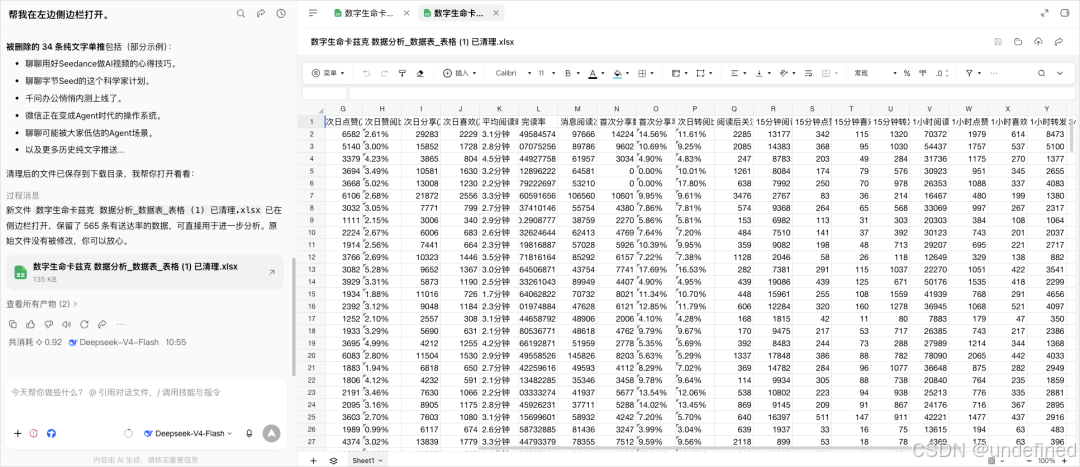Screen dimensions: 1080x467
Task: Expand 查看所有产物 (2) link
Action: point(42,304)
